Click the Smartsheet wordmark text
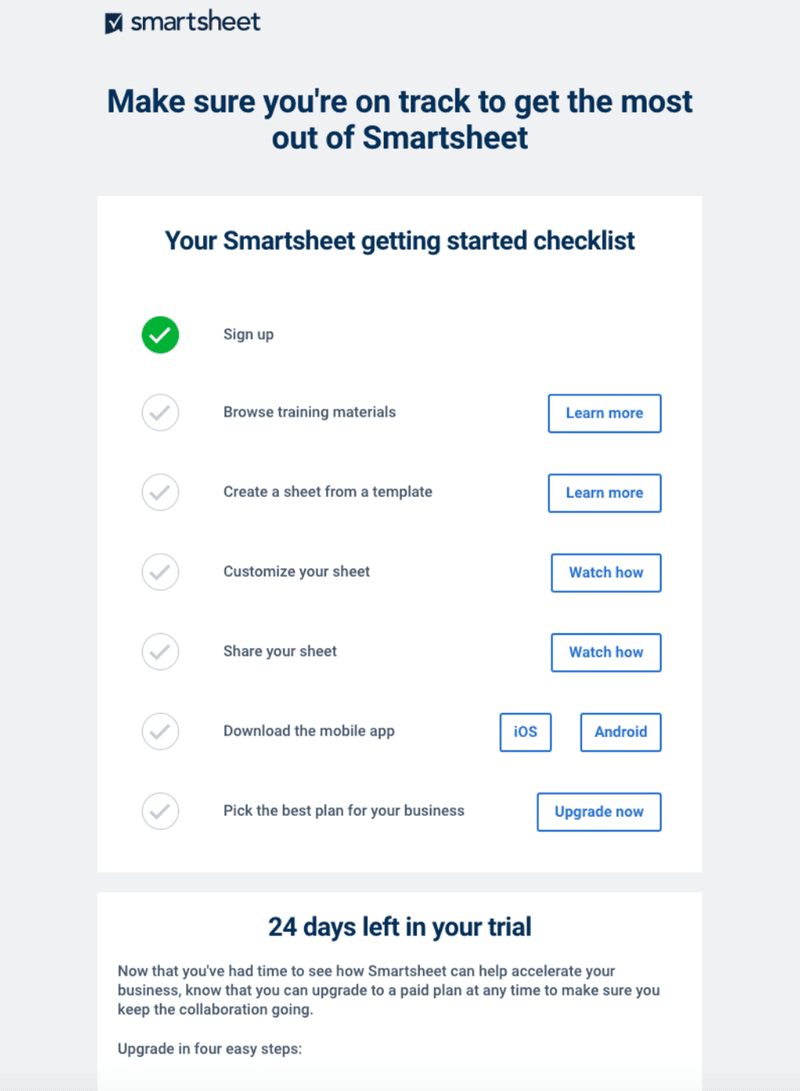This screenshot has width=800, height=1091. 196,22
